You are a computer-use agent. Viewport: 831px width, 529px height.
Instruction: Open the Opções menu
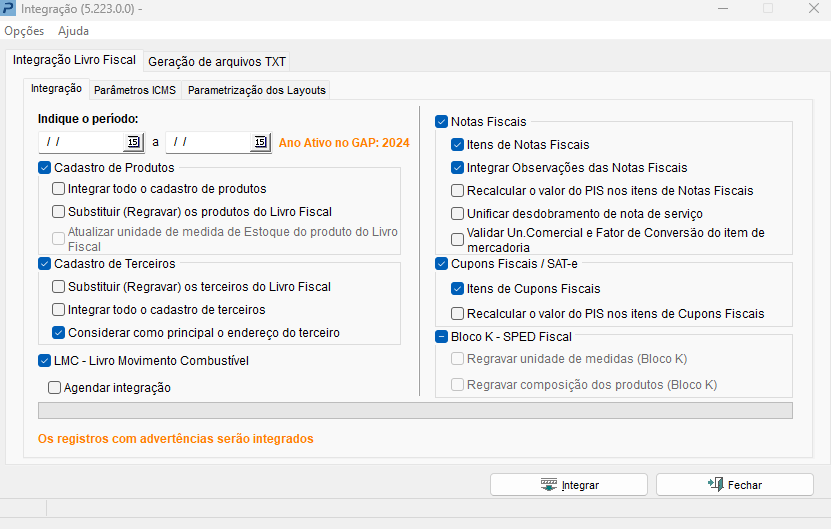tap(24, 31)
